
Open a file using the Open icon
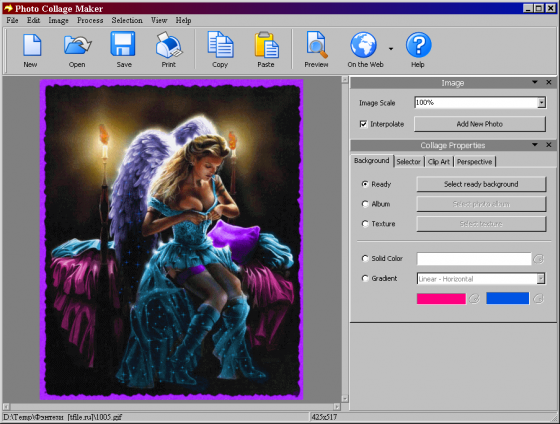78,45
